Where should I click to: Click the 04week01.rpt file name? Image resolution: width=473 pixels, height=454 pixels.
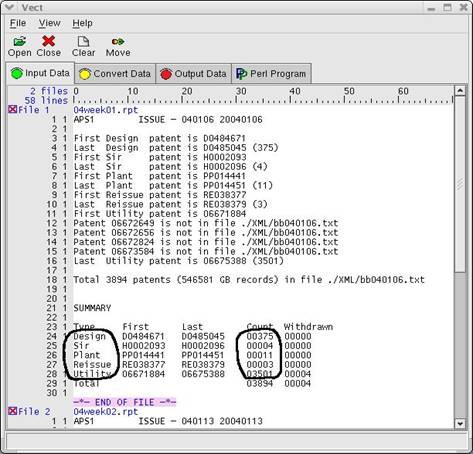[x=106, y=110]
